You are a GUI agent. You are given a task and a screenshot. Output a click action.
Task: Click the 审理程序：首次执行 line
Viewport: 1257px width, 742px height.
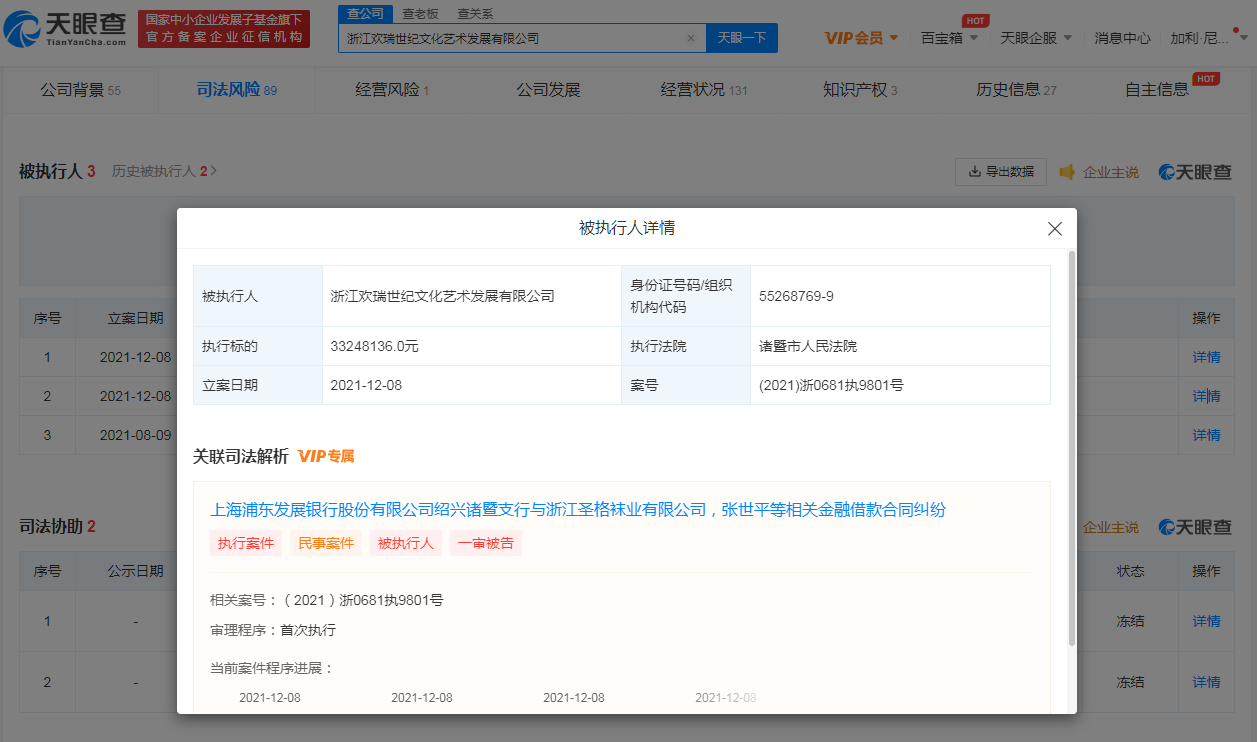coord(273,630)
